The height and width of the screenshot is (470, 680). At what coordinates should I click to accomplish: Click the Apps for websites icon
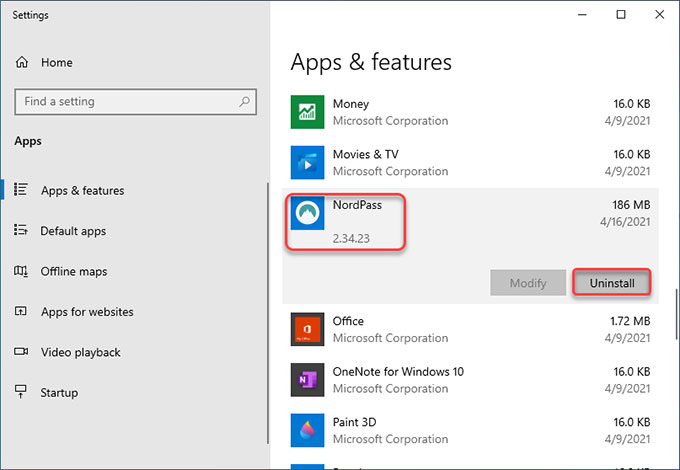21,311
